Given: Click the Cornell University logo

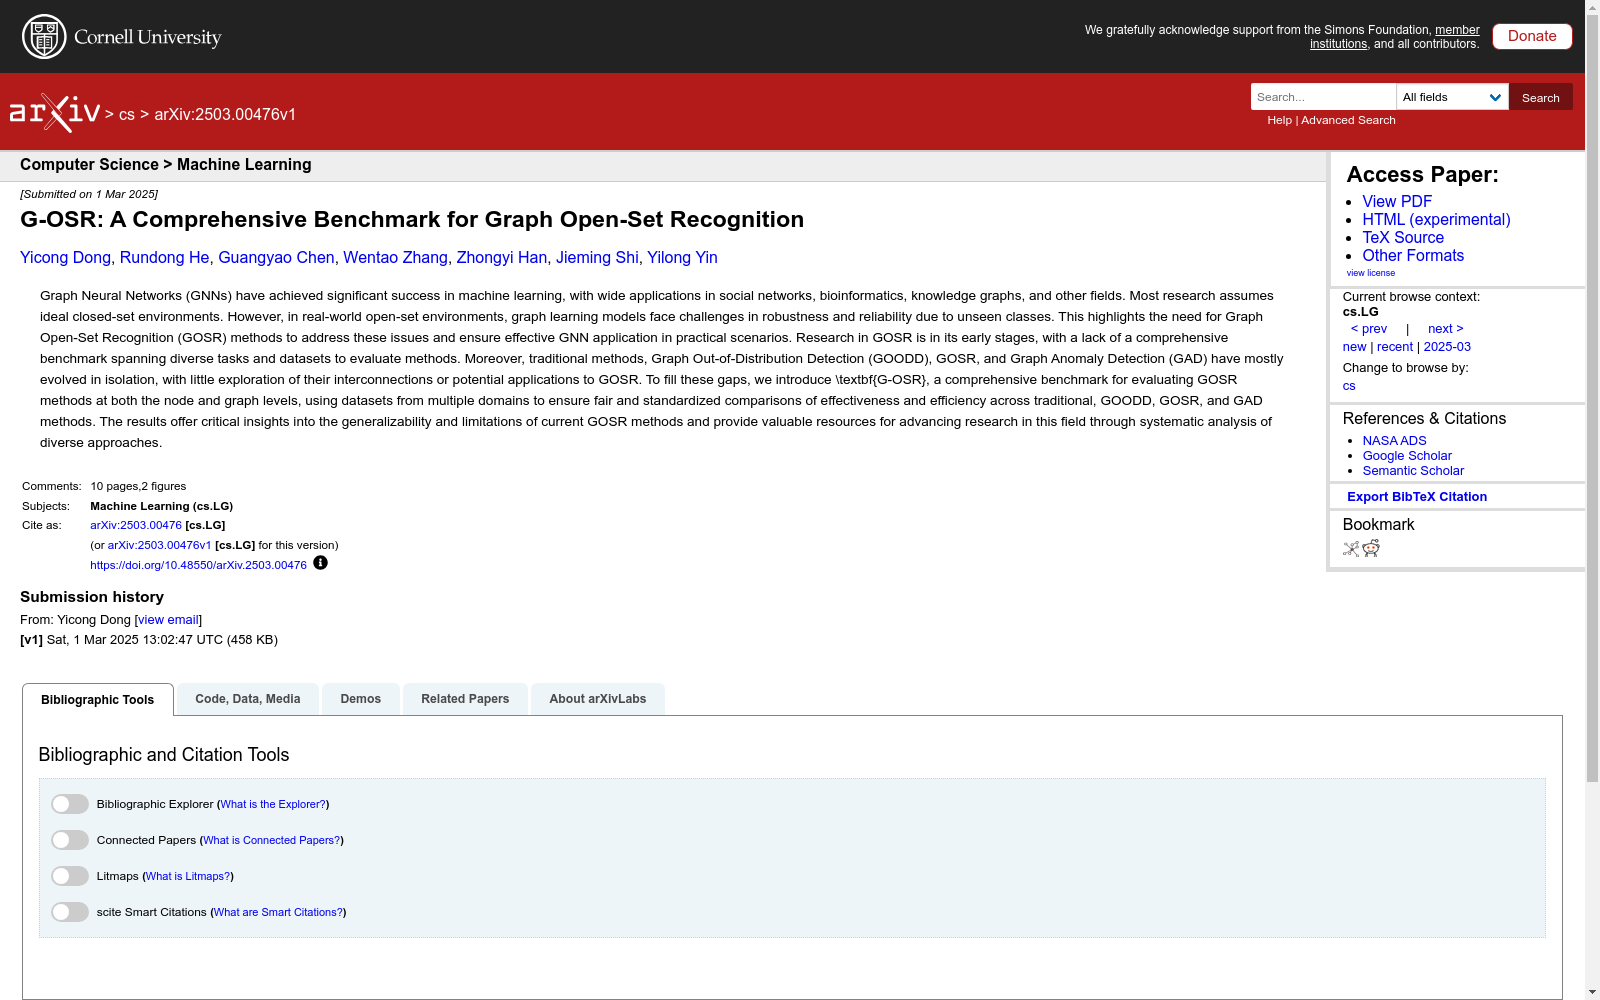Looking at the screenshot, I should (120, 36).
